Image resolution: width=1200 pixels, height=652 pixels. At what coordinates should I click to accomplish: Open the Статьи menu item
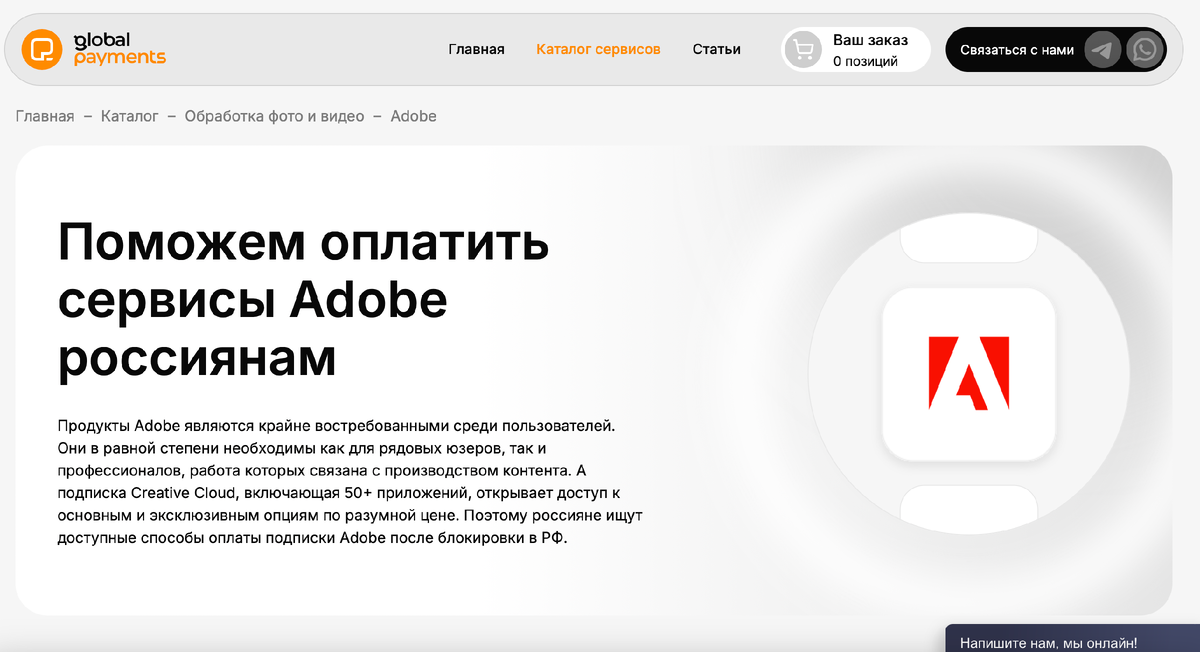click(716, 49)
